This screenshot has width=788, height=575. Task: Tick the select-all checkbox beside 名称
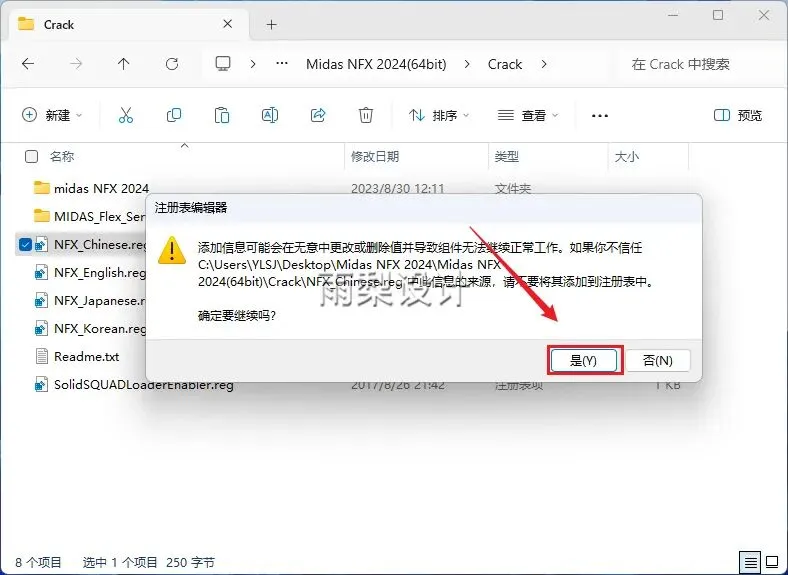(31, 156)
